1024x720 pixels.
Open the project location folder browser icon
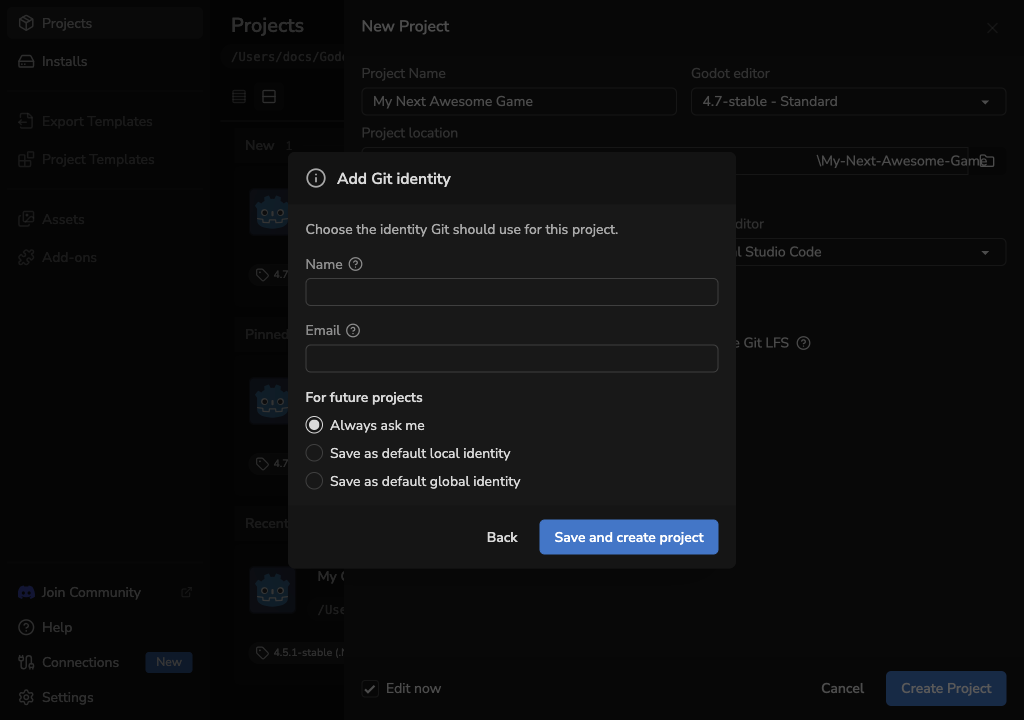pyautogui.click(x=987, y=161)
